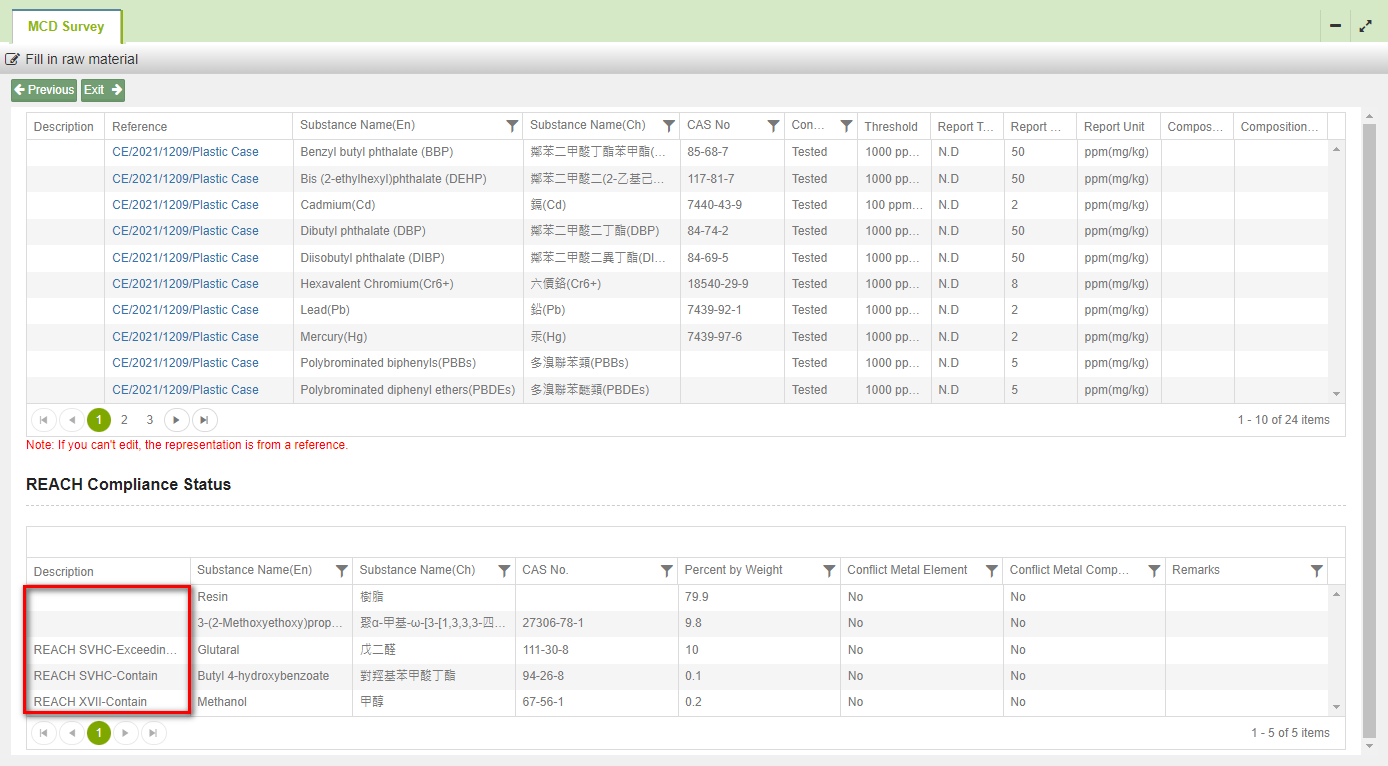
Task: Open reference link for Mercury(Hg) row
Action: coord(185,337)
